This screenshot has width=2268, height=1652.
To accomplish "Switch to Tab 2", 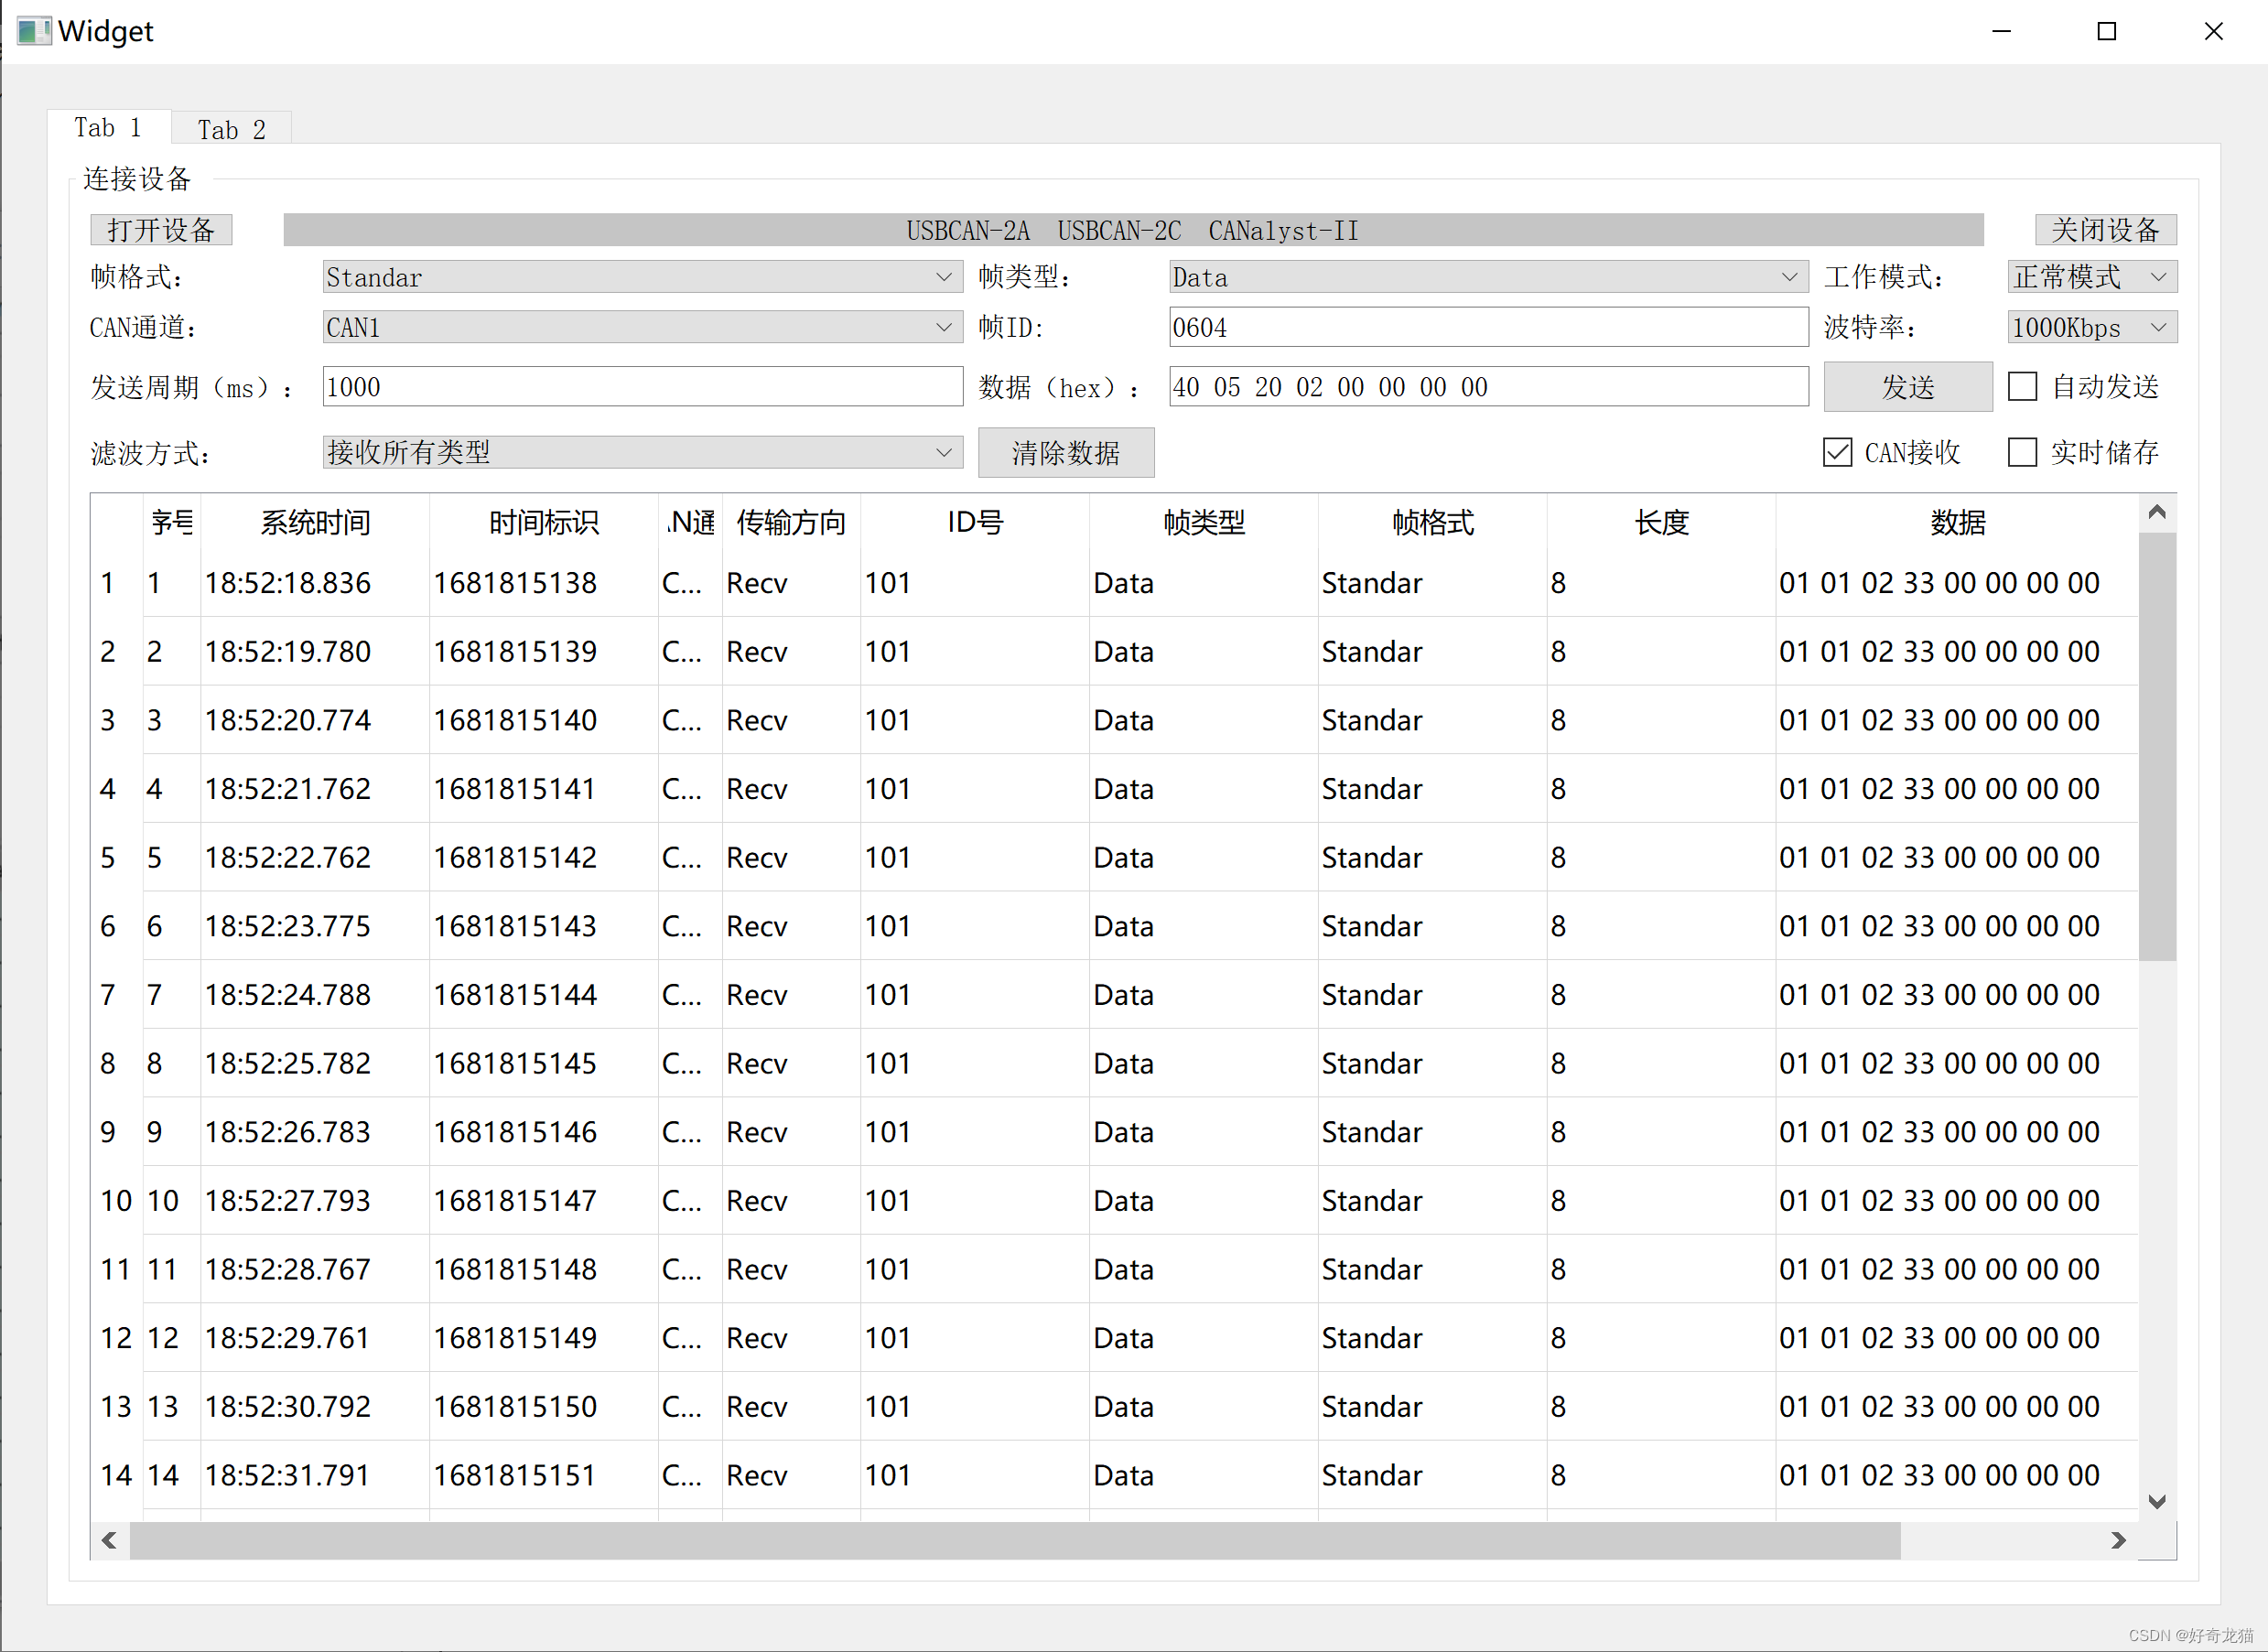I will [231, 130].
